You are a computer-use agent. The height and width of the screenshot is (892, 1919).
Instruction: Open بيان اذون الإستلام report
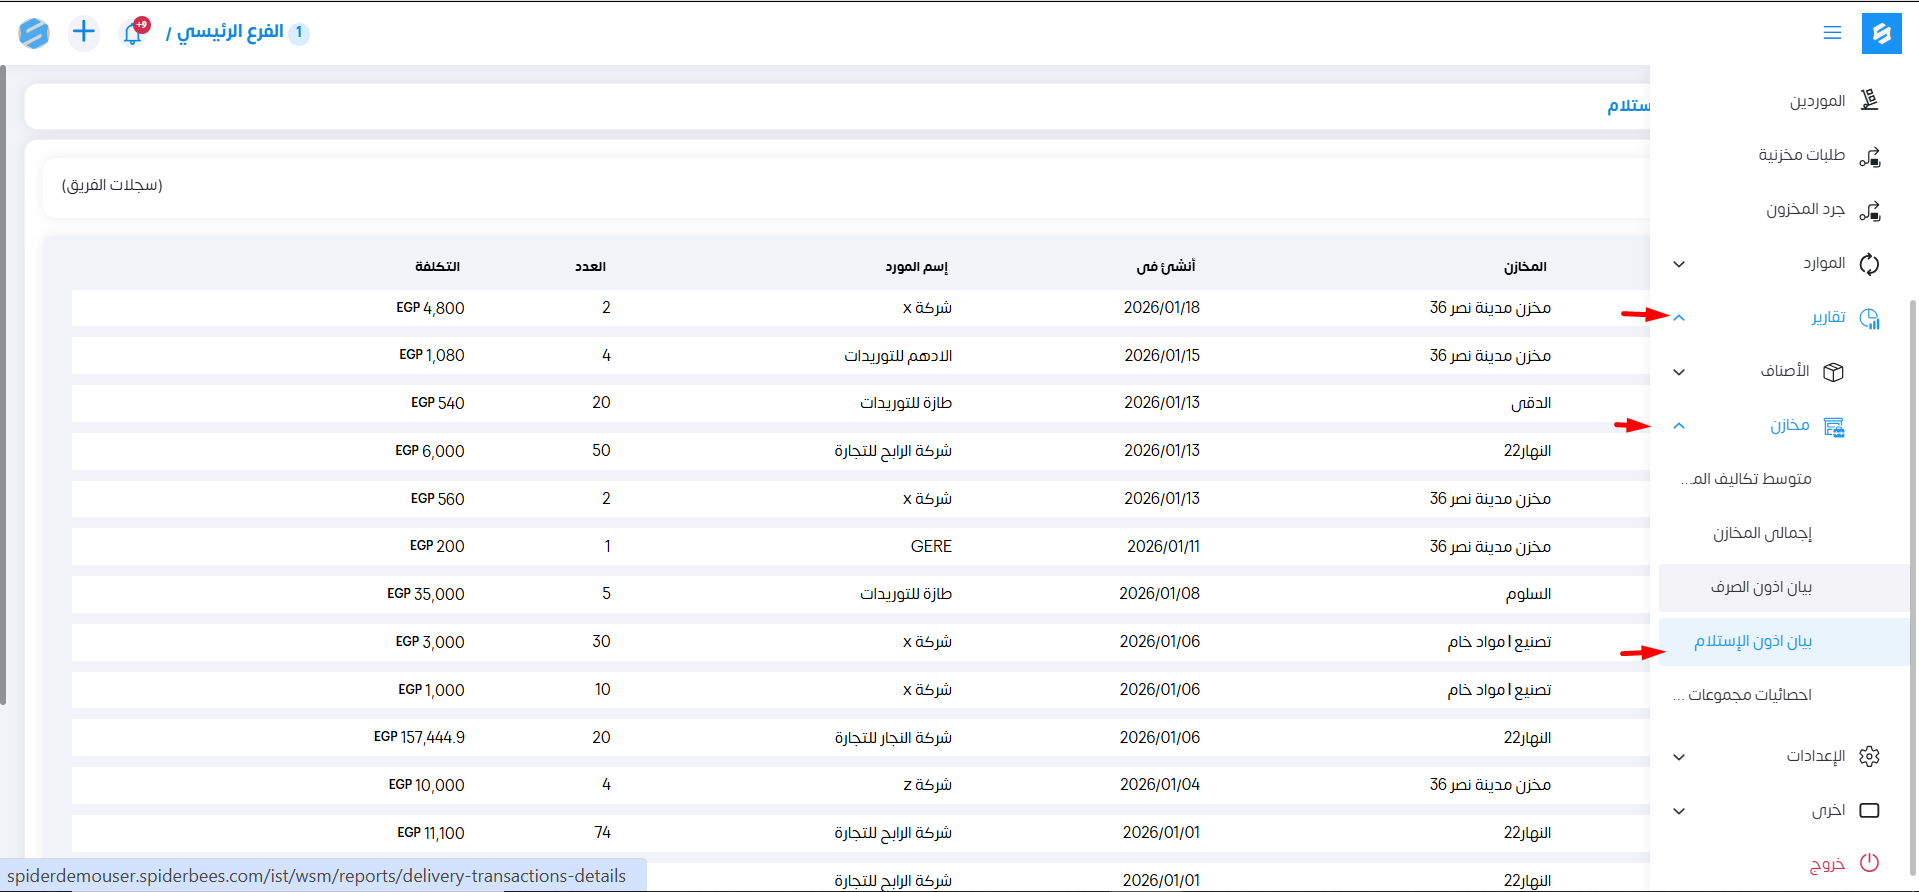[1753, 641]
